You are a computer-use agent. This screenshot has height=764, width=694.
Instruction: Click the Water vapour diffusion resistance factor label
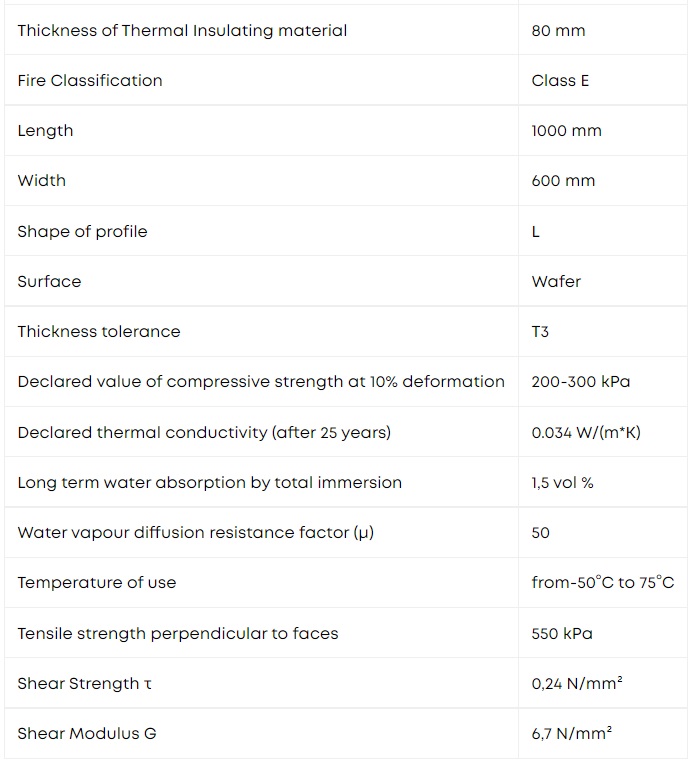tap(195, 533)
